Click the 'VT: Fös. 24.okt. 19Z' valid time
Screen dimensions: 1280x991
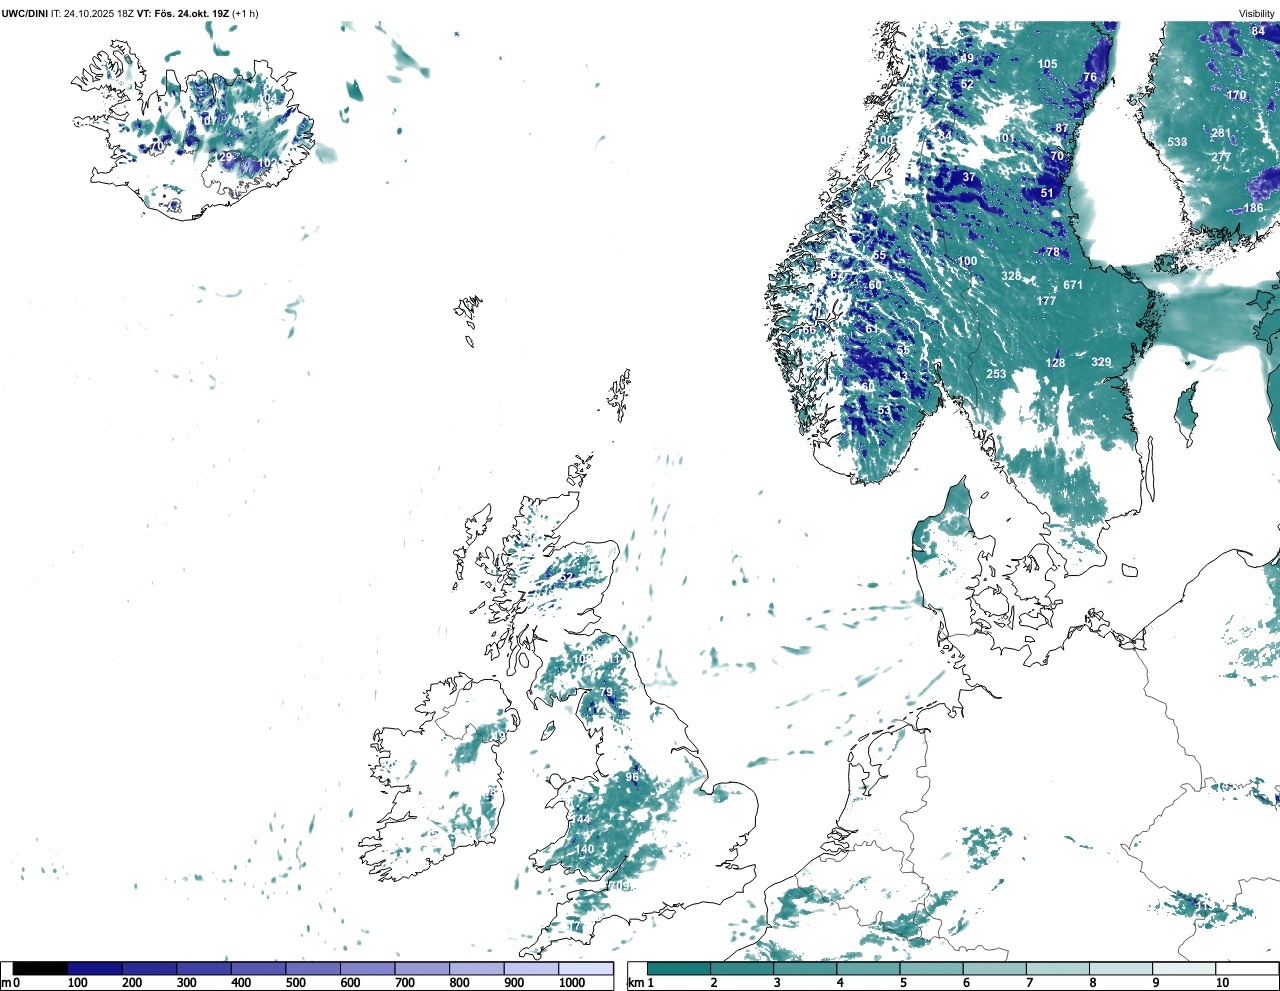183,14
